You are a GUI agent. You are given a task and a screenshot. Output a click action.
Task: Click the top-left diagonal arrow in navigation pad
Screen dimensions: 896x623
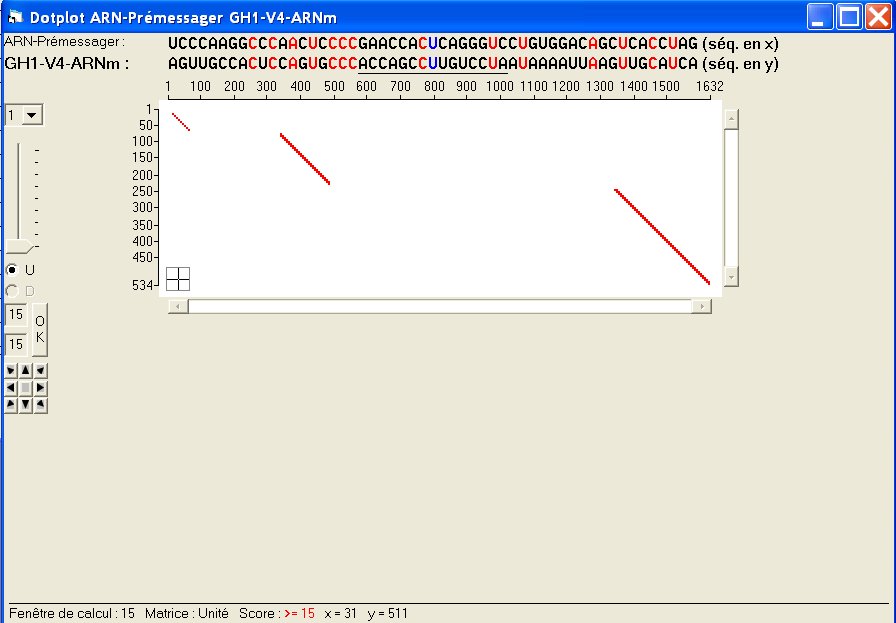[x=10, y=370]
